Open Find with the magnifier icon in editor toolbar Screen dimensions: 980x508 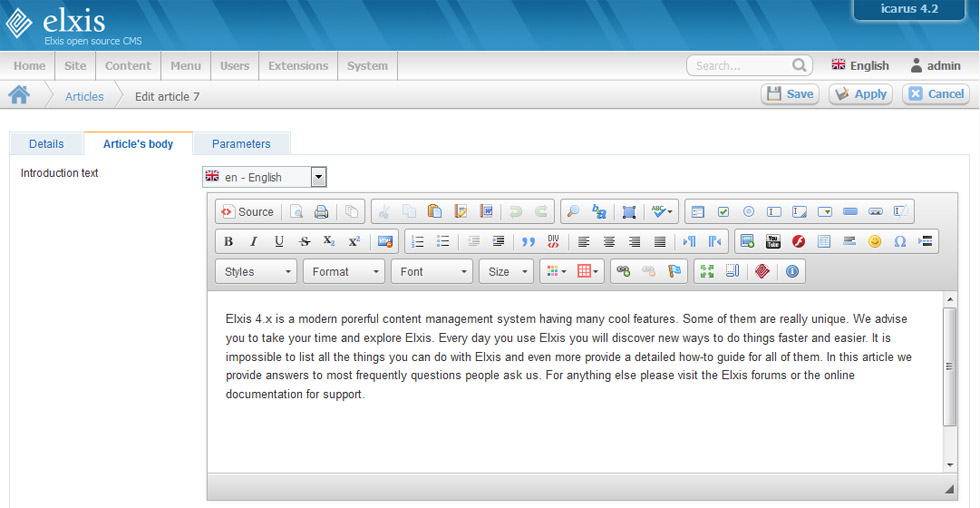tap(572, 212)
